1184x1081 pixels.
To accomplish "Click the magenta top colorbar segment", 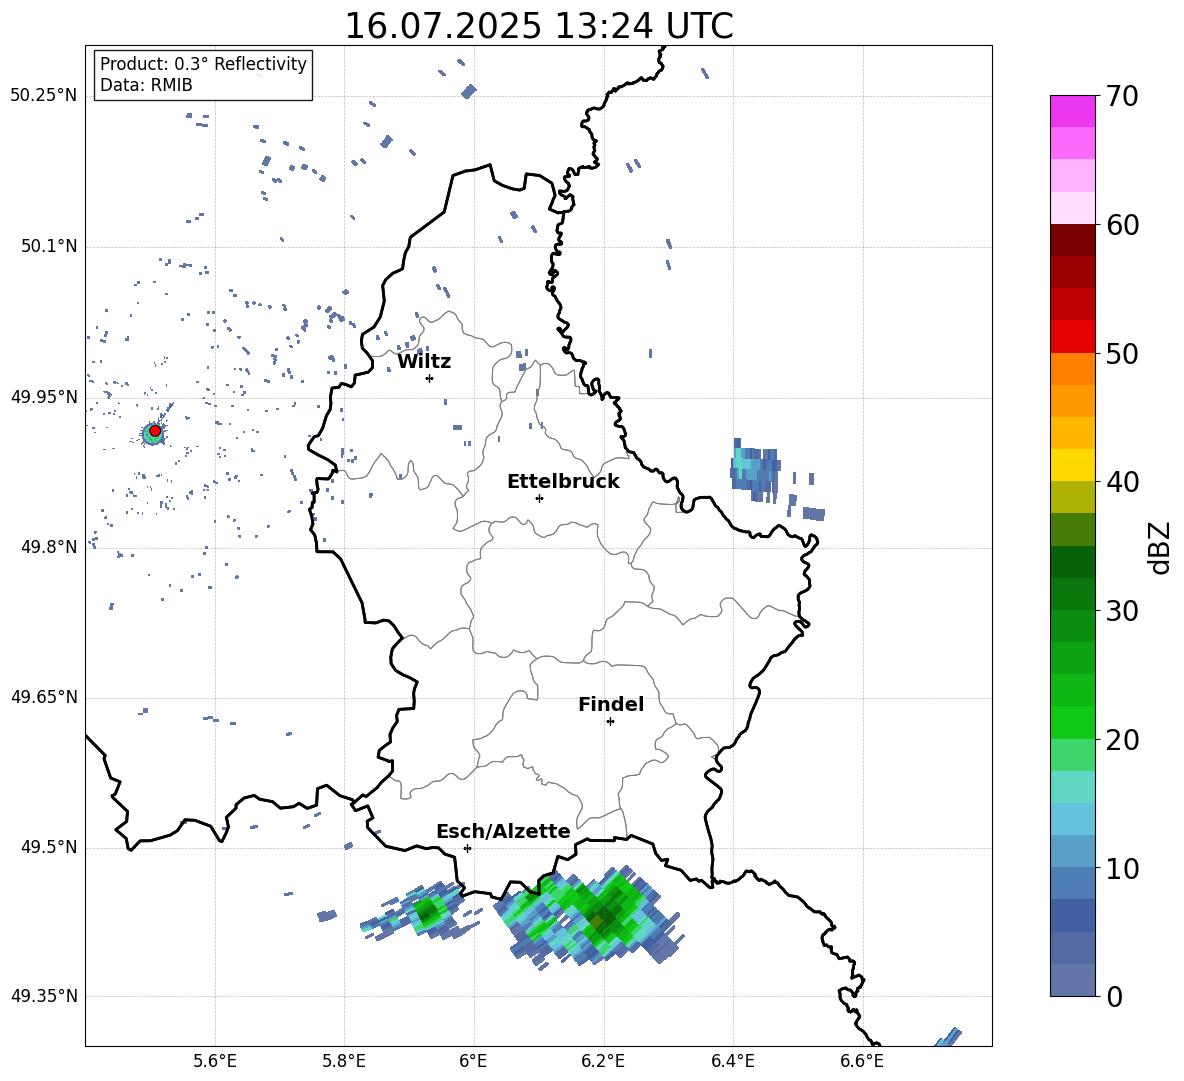I will [x=1073, y=111].
